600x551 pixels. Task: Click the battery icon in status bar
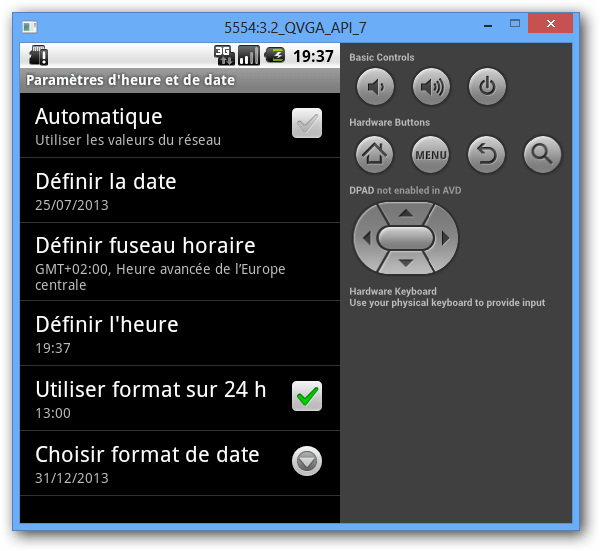(x=275, y=56)
